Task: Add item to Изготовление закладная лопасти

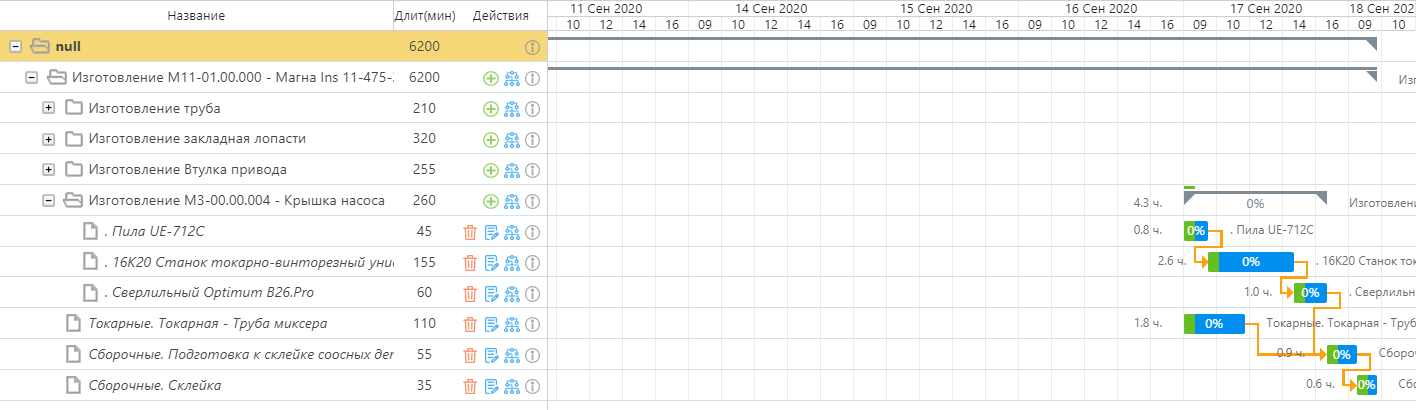Action: click(x=490, y=139)
